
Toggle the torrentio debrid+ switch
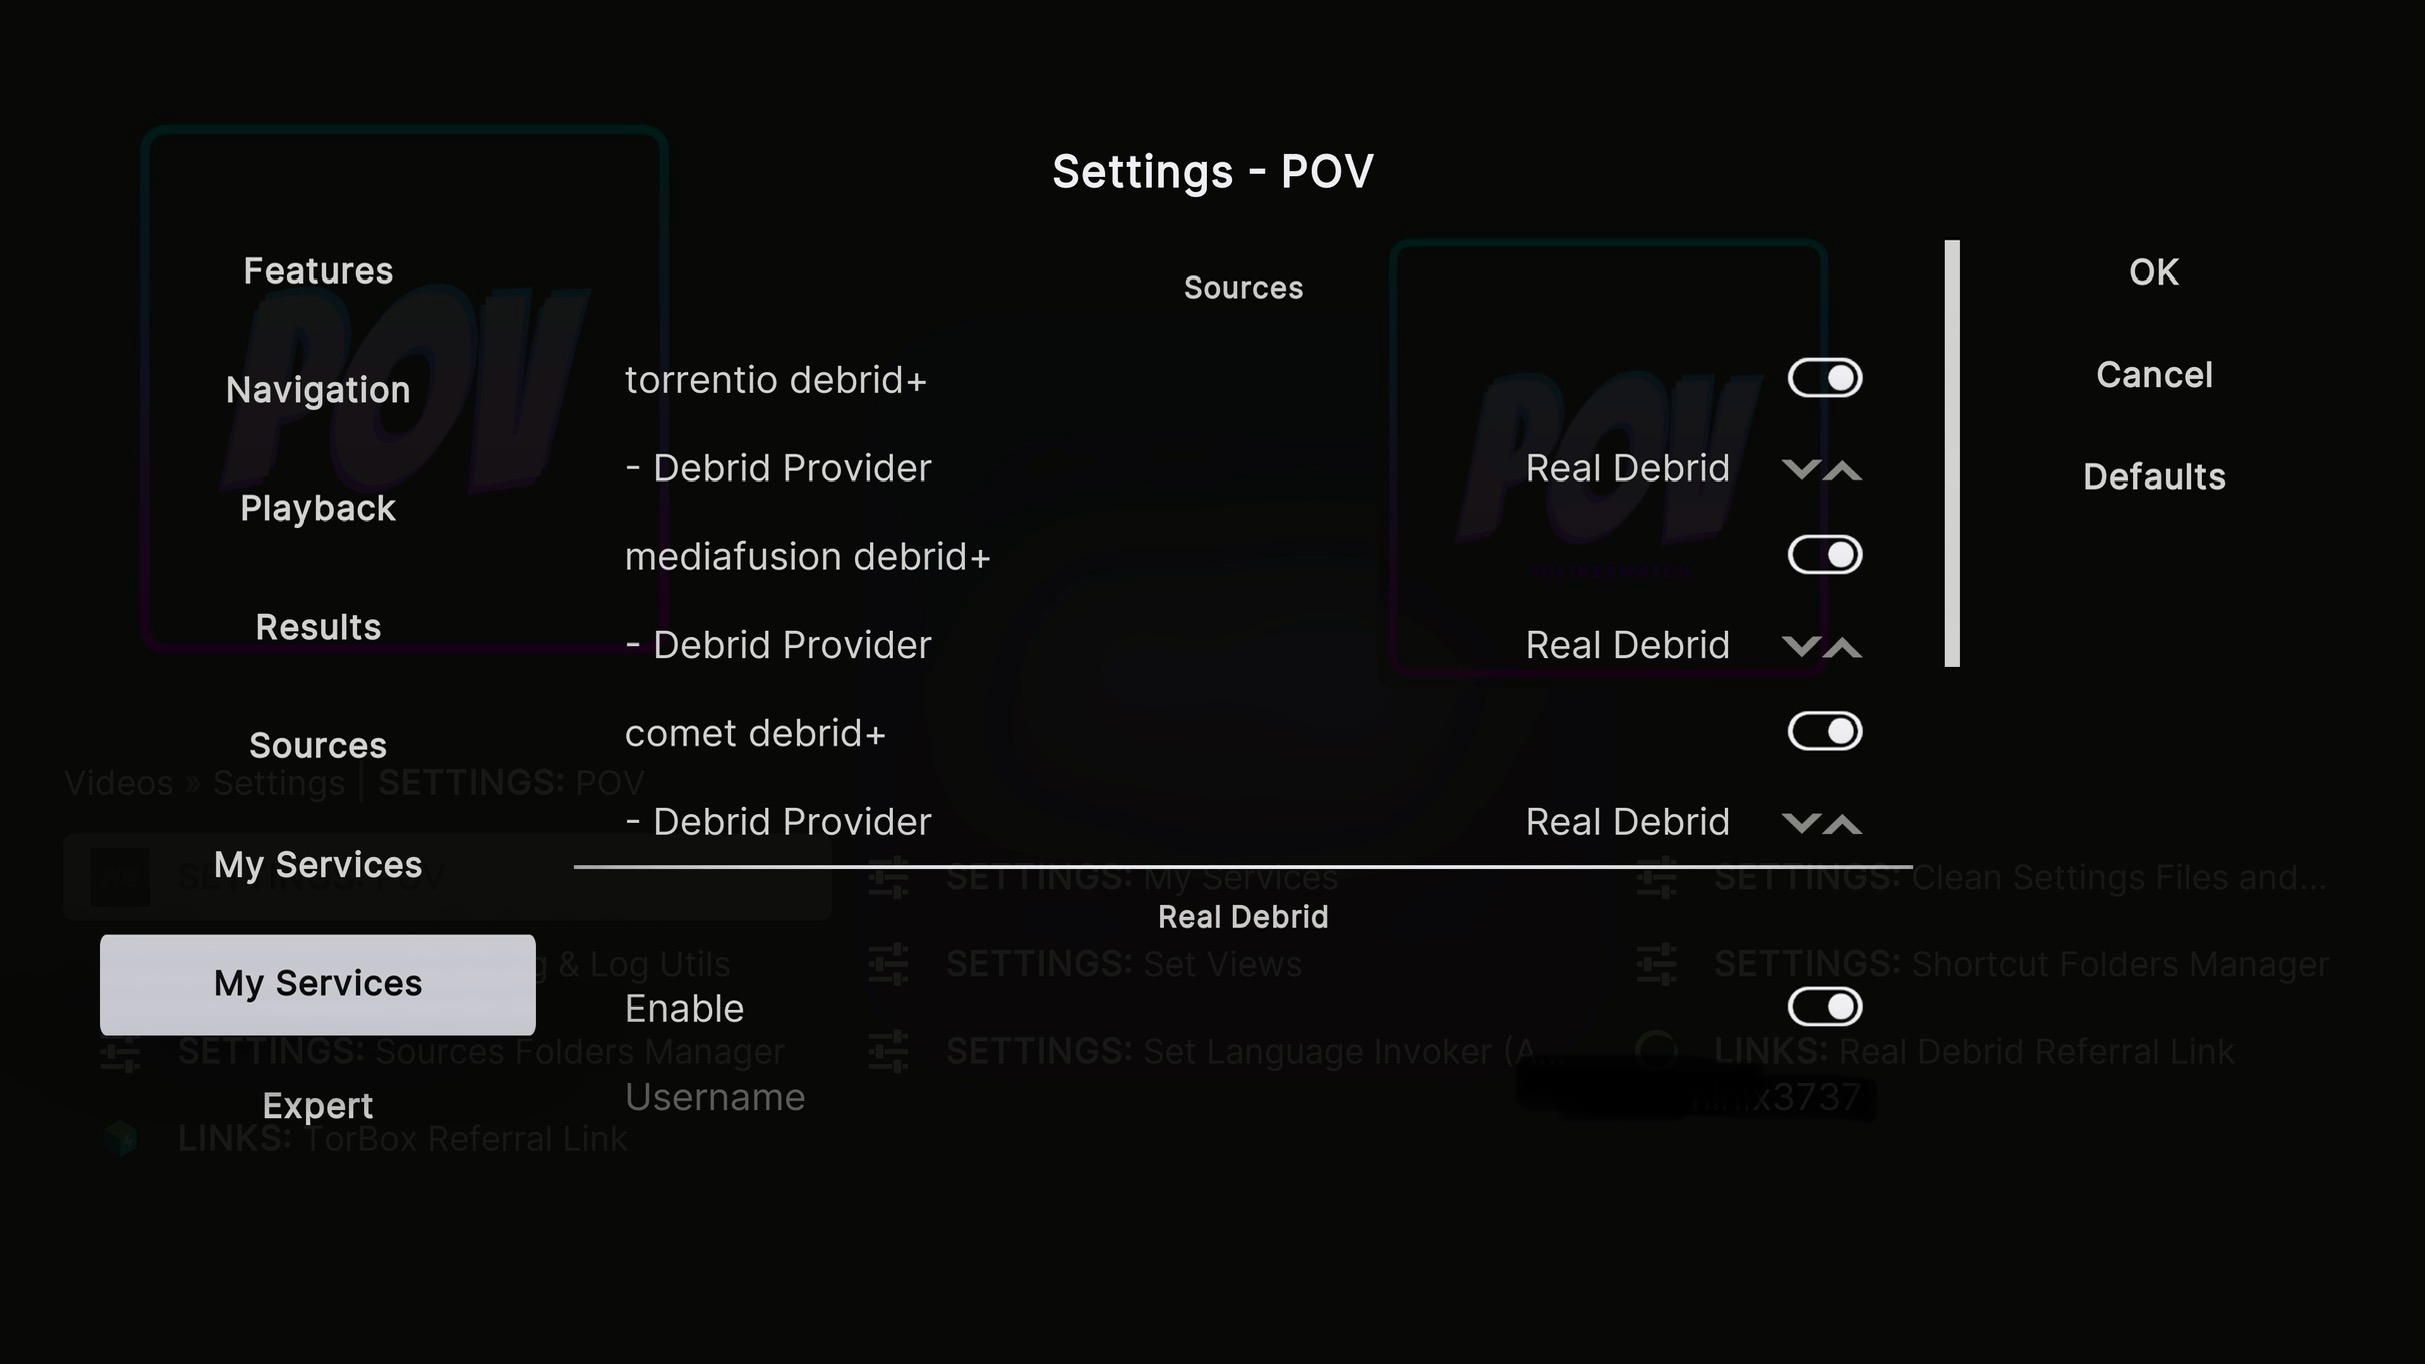pyautogui.click(x=1824, y=378)
